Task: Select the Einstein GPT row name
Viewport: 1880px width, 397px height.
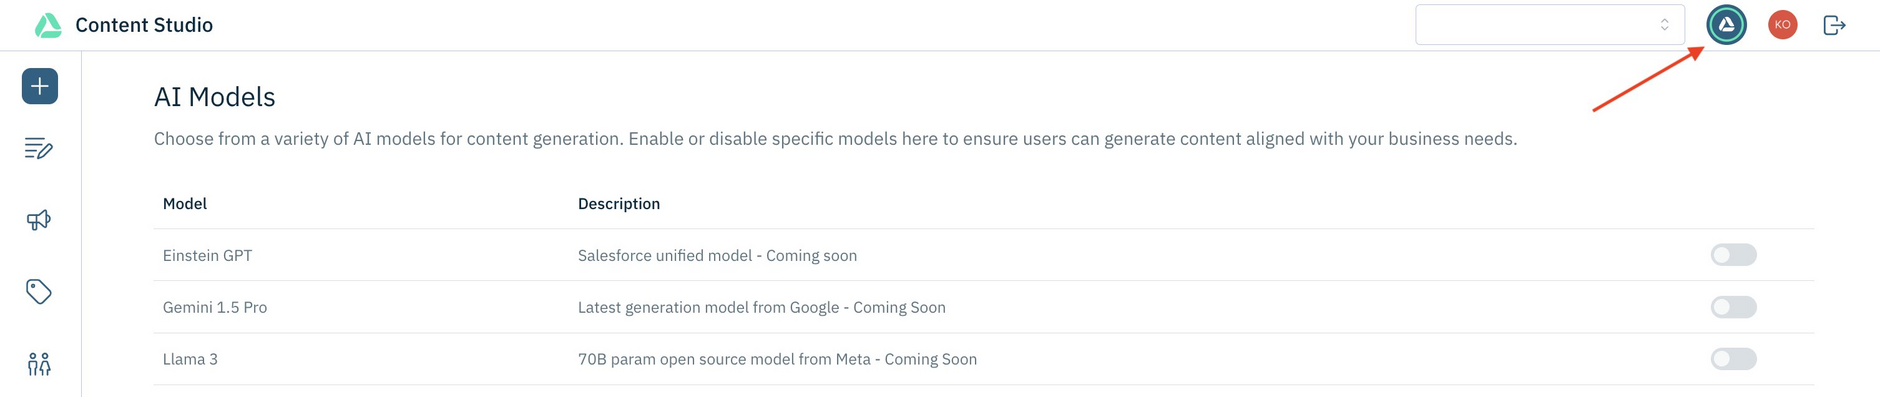Action: pyautogui.click(x=208, y=256)
